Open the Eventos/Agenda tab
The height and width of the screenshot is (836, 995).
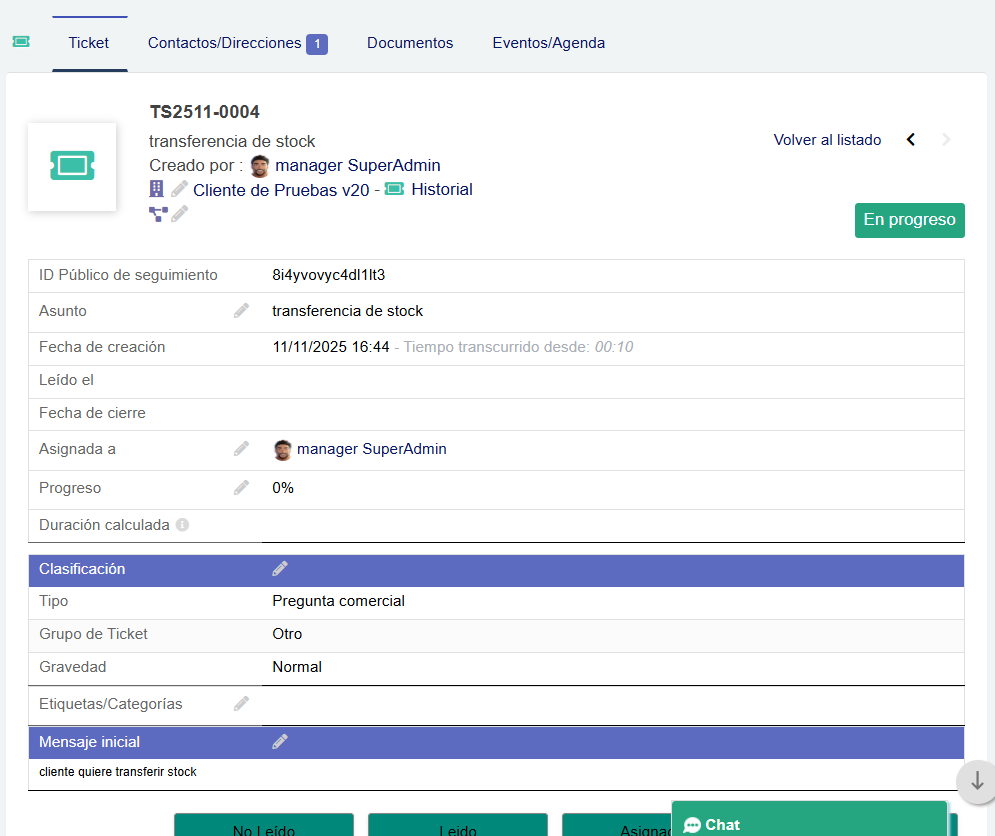point(548,43)
